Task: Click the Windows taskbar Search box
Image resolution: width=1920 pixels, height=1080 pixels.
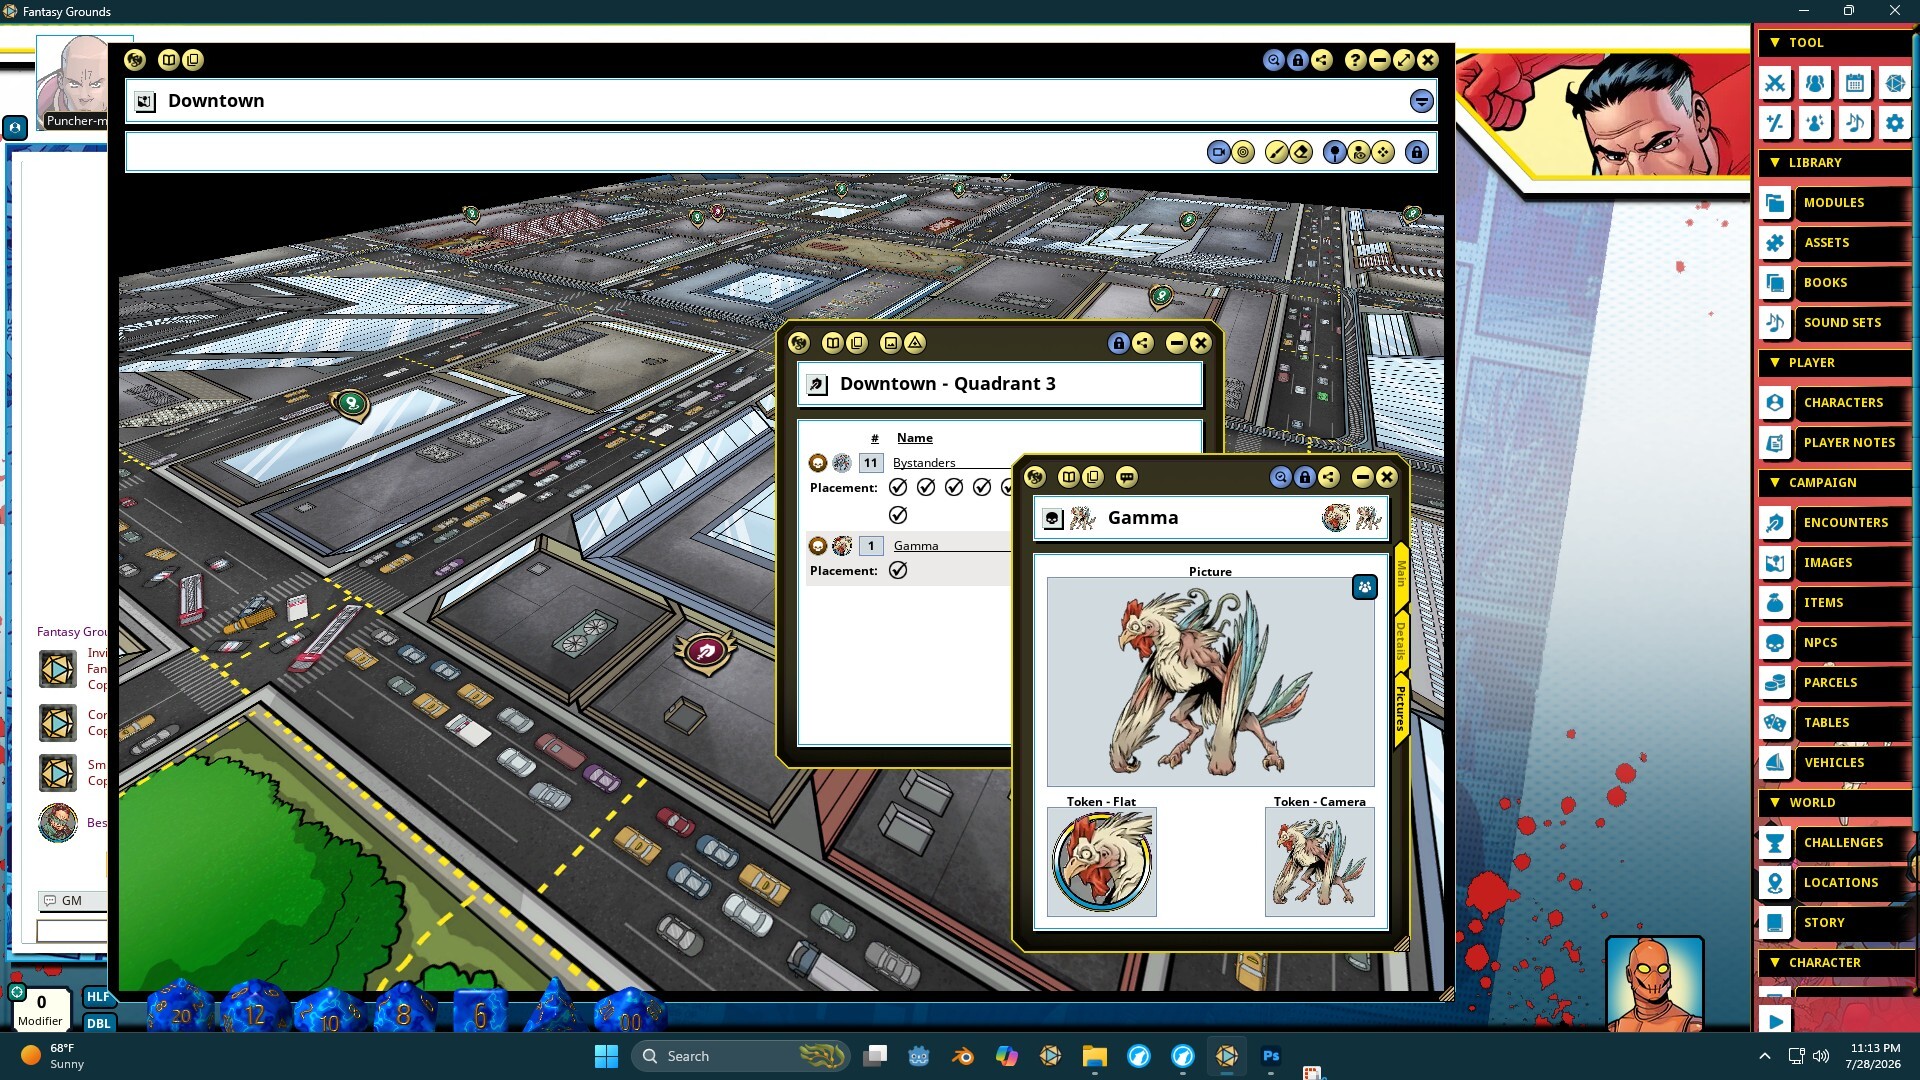Action: [x=741, y=1056]
